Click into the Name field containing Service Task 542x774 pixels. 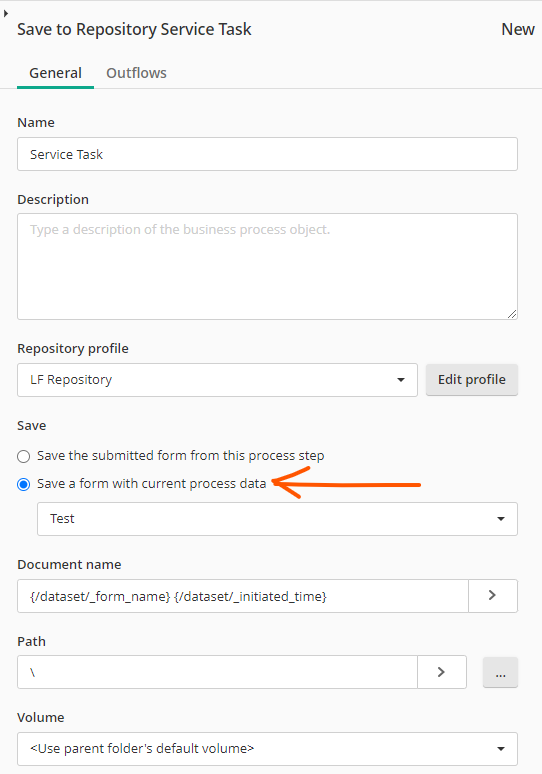pos(268,154)
